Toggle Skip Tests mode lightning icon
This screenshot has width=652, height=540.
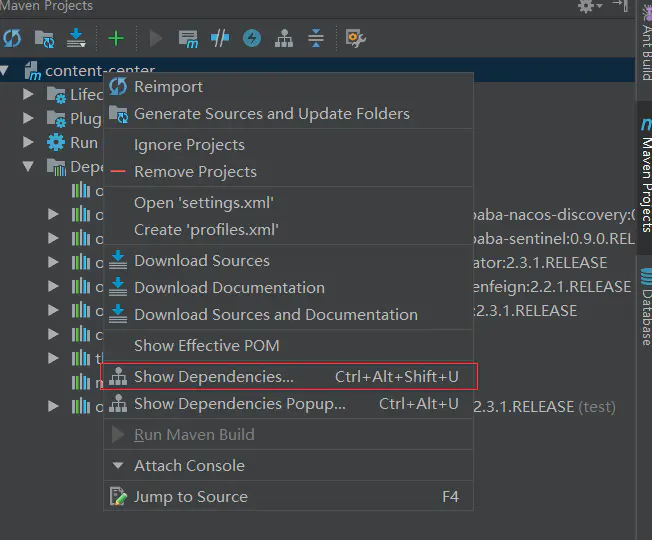[x=252, y=39]
